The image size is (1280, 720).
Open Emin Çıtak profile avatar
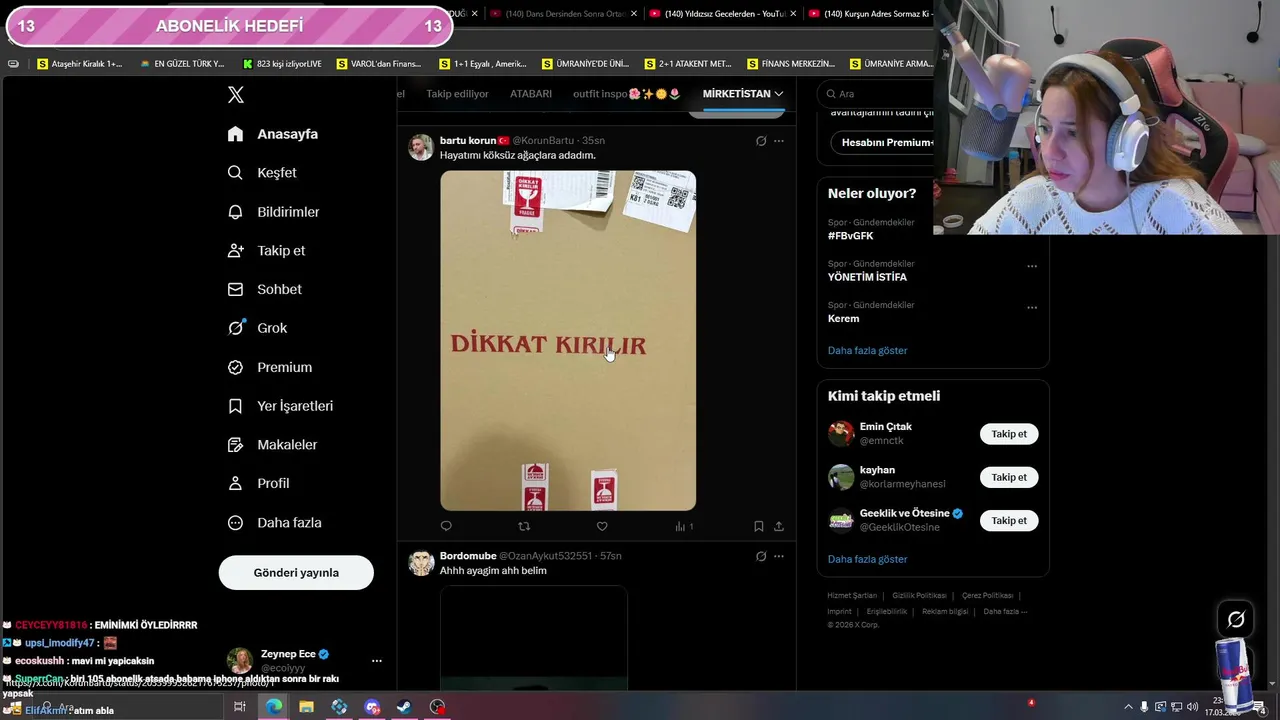tap(841, 434)
